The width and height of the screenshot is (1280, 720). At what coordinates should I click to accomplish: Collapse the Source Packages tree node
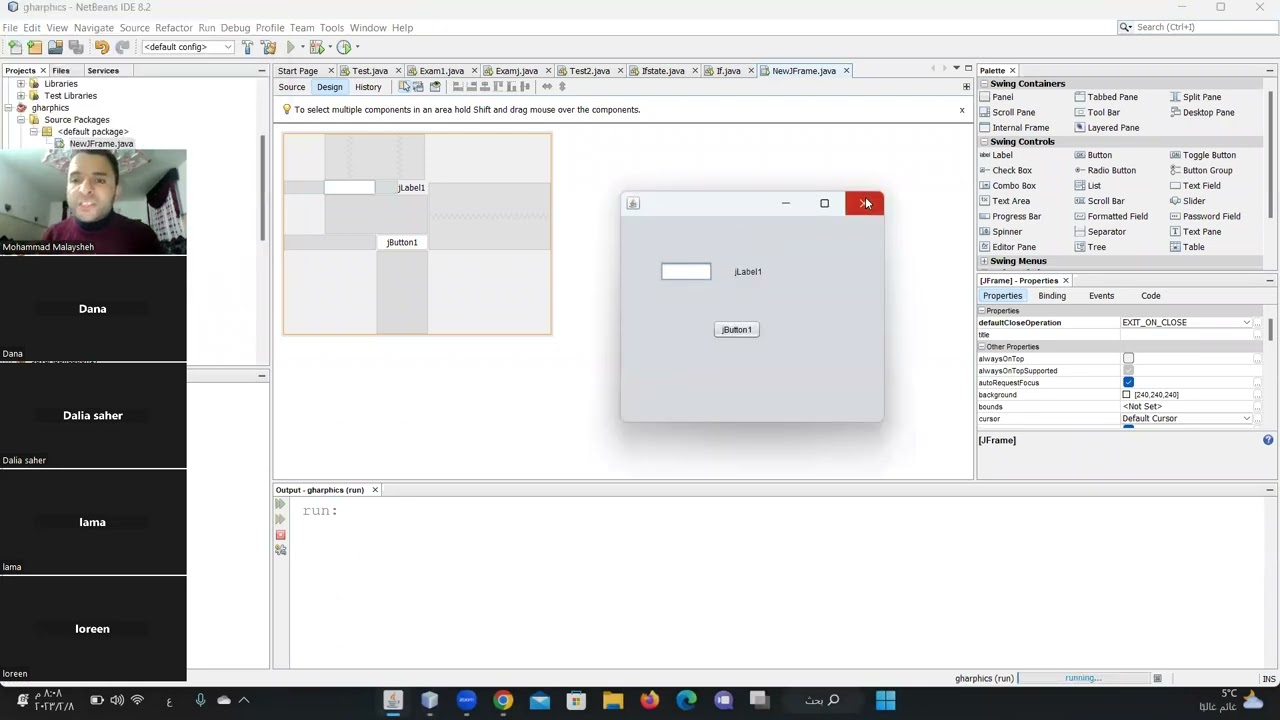20,120
